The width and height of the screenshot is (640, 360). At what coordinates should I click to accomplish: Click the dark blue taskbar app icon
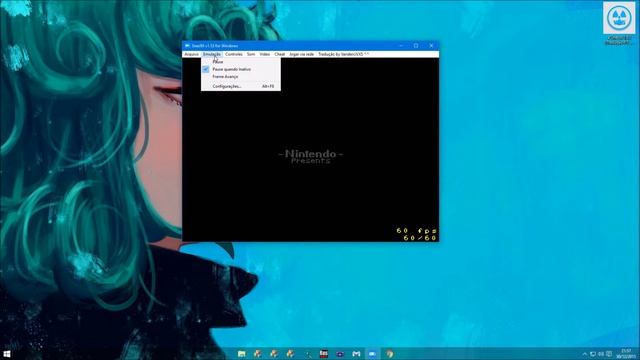pos(340,354)
